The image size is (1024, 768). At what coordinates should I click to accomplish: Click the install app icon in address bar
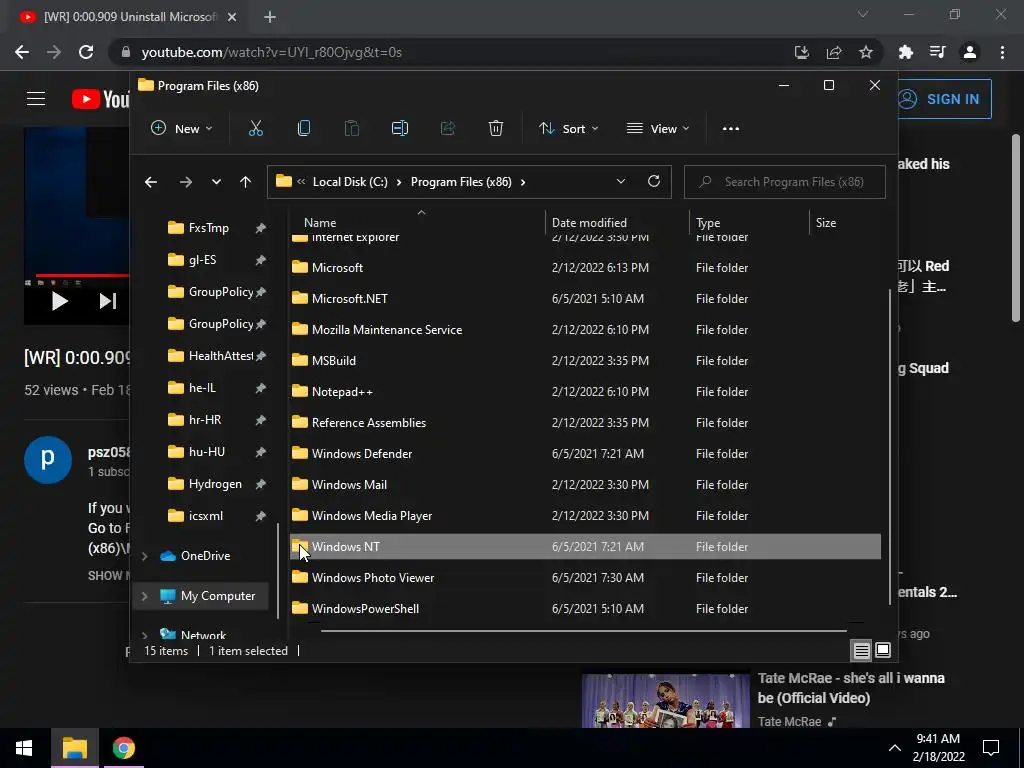[802, 52]
